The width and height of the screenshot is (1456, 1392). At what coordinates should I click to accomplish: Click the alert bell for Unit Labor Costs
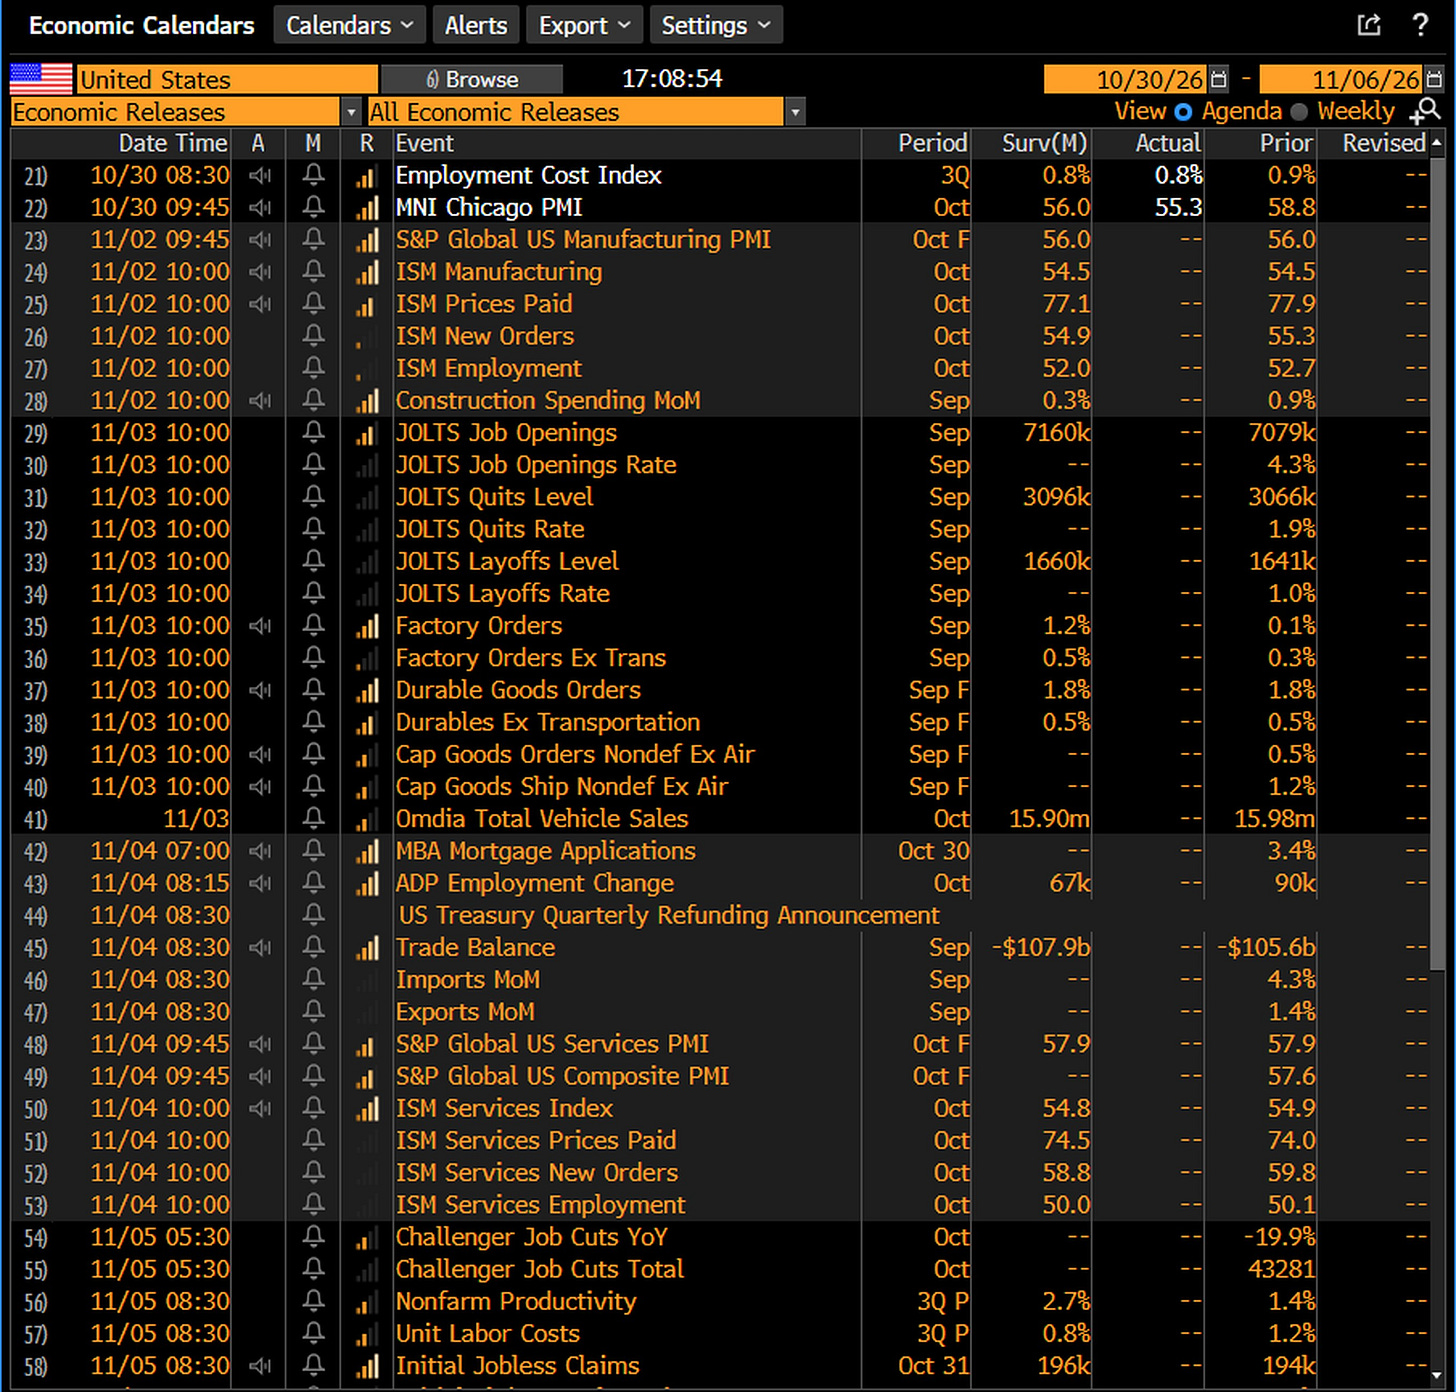313,1334
